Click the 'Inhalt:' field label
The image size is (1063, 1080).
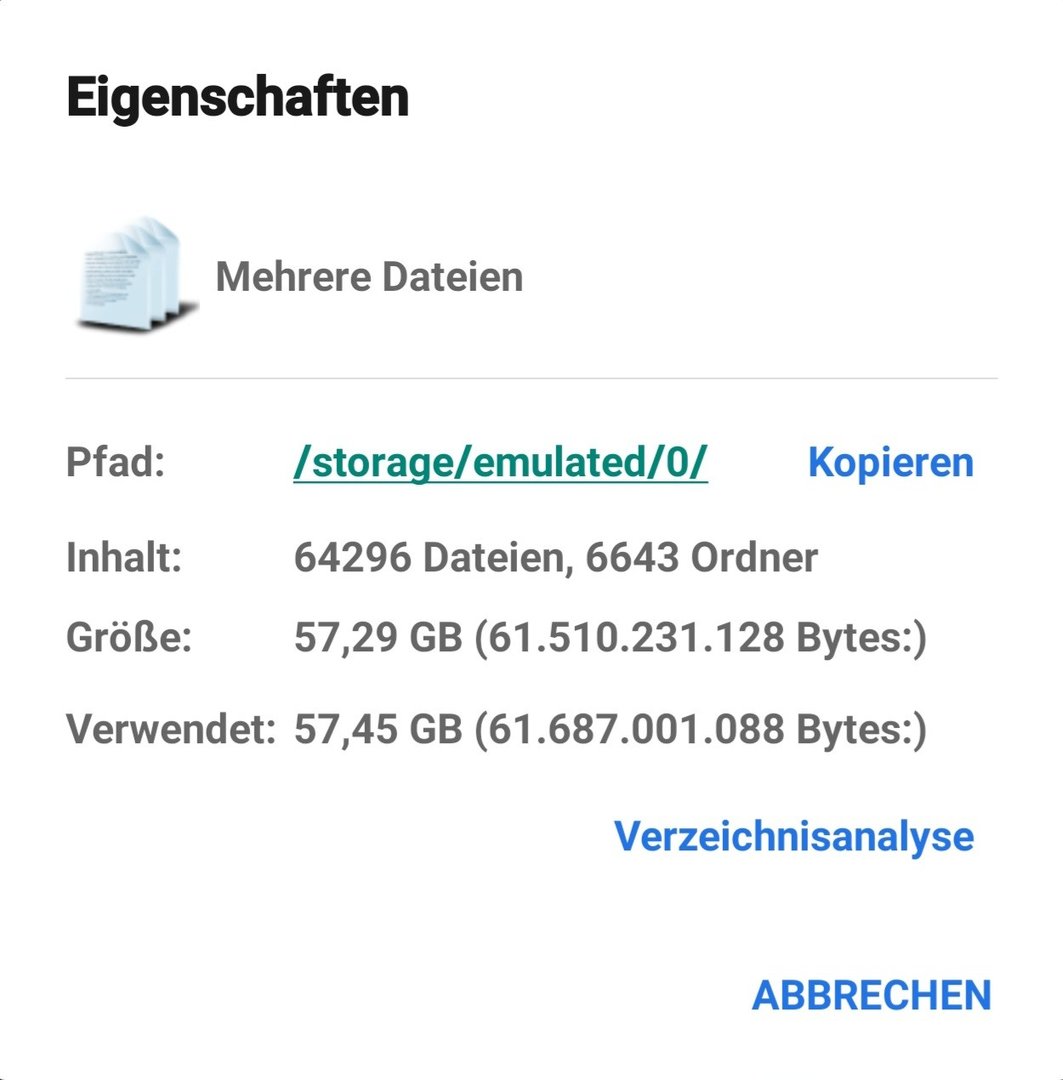click(x=124, y=558)
